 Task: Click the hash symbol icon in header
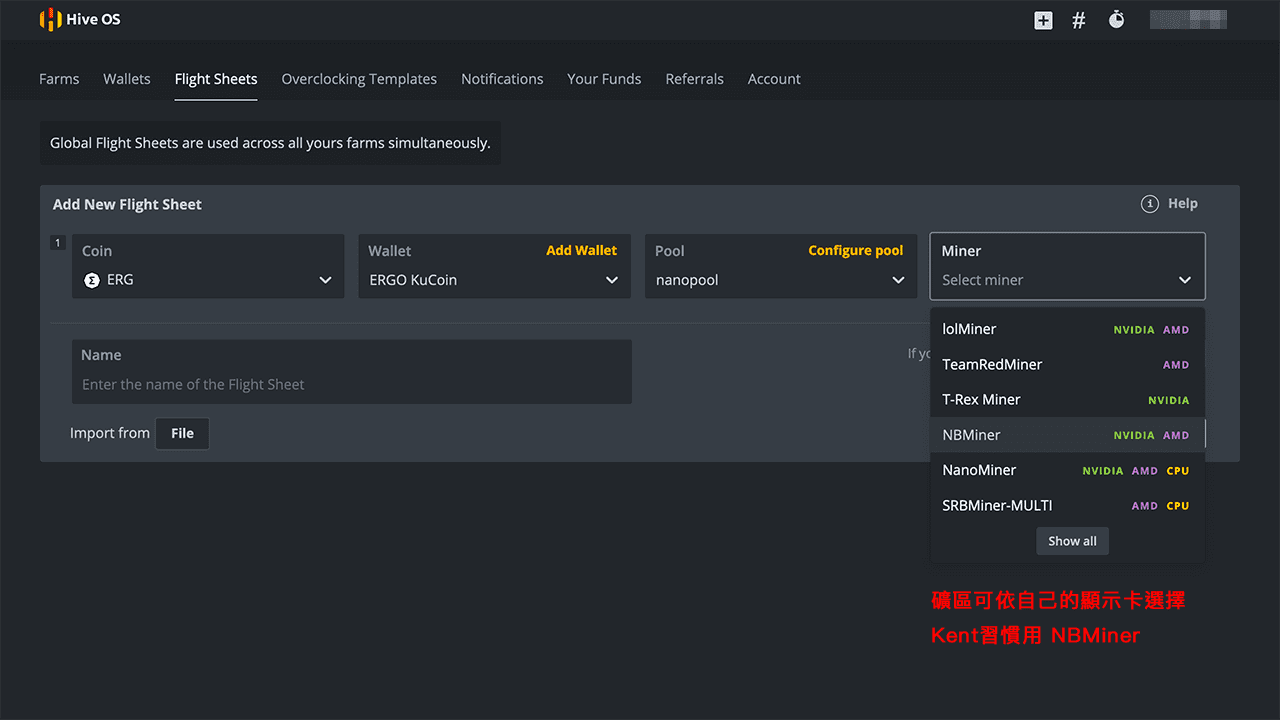(x=1079, y=20)
